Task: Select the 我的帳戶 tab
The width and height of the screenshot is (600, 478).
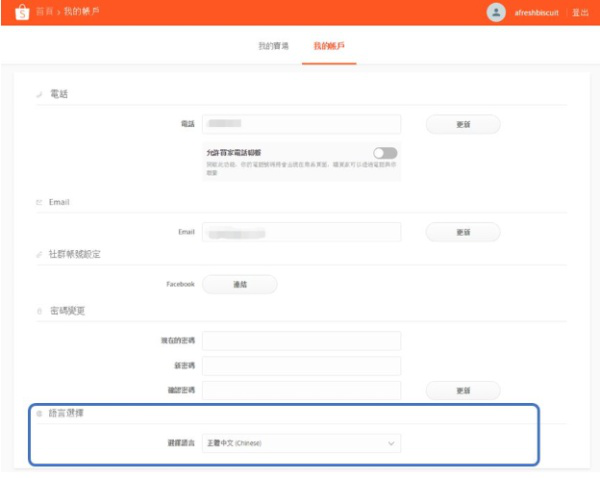Action: pos(328,47)
